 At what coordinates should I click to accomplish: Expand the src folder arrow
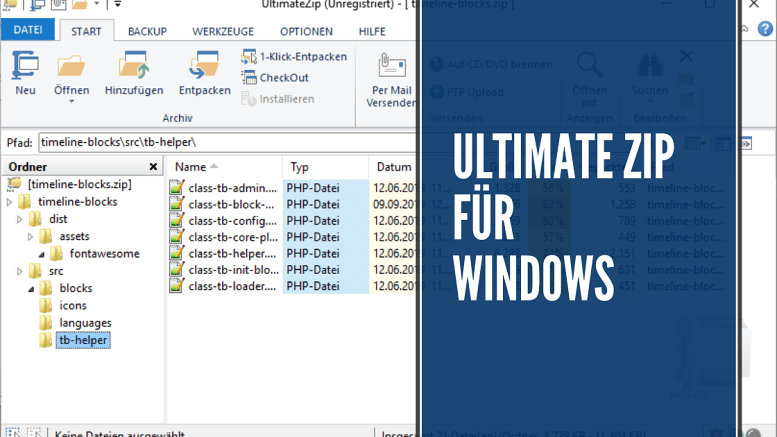point(19,272)
